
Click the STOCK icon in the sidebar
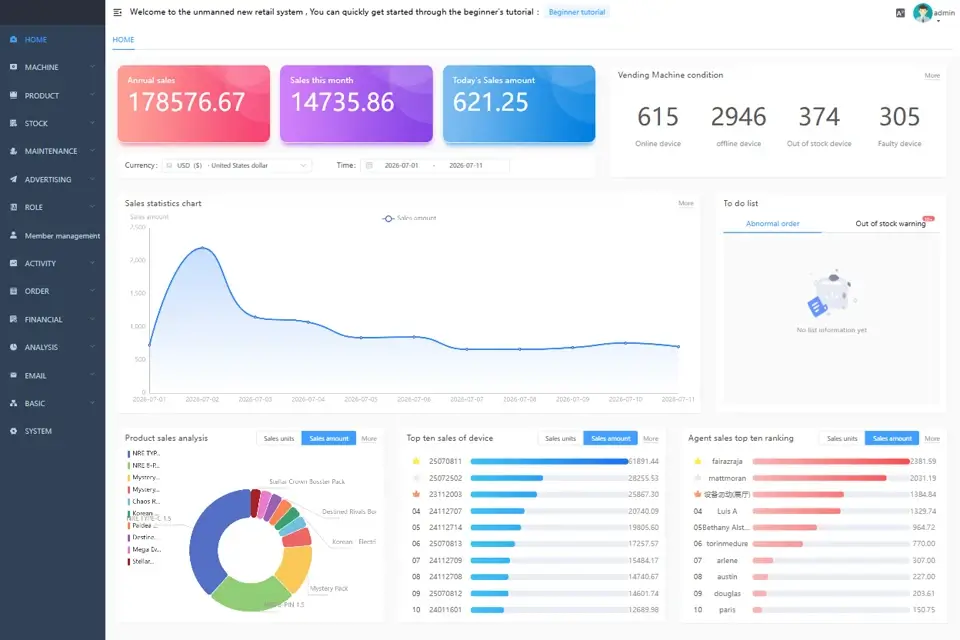[x=13, y=123]
